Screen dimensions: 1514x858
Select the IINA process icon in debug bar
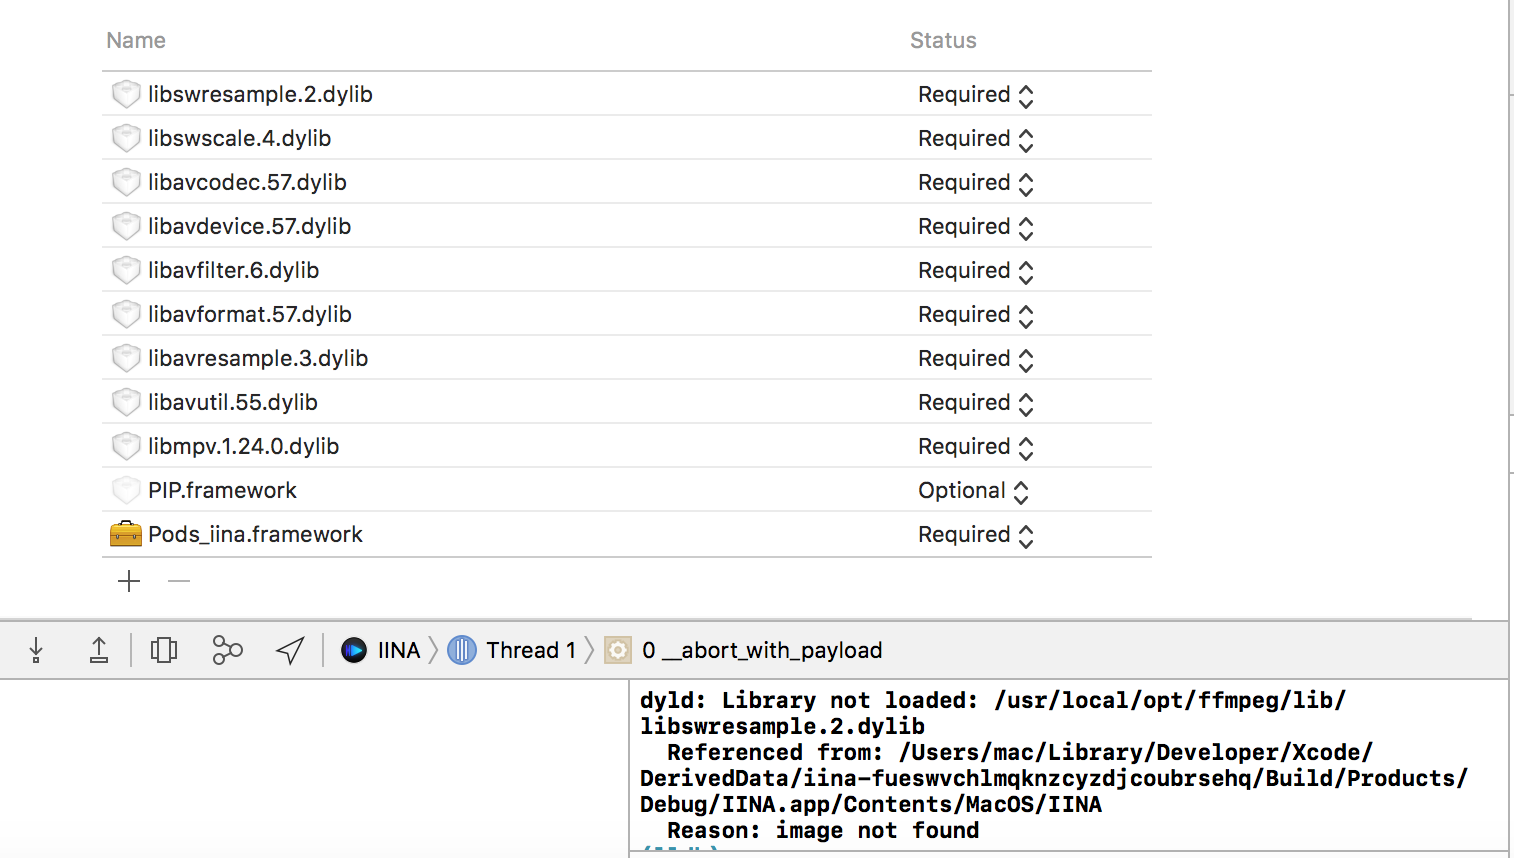(354, 650)
